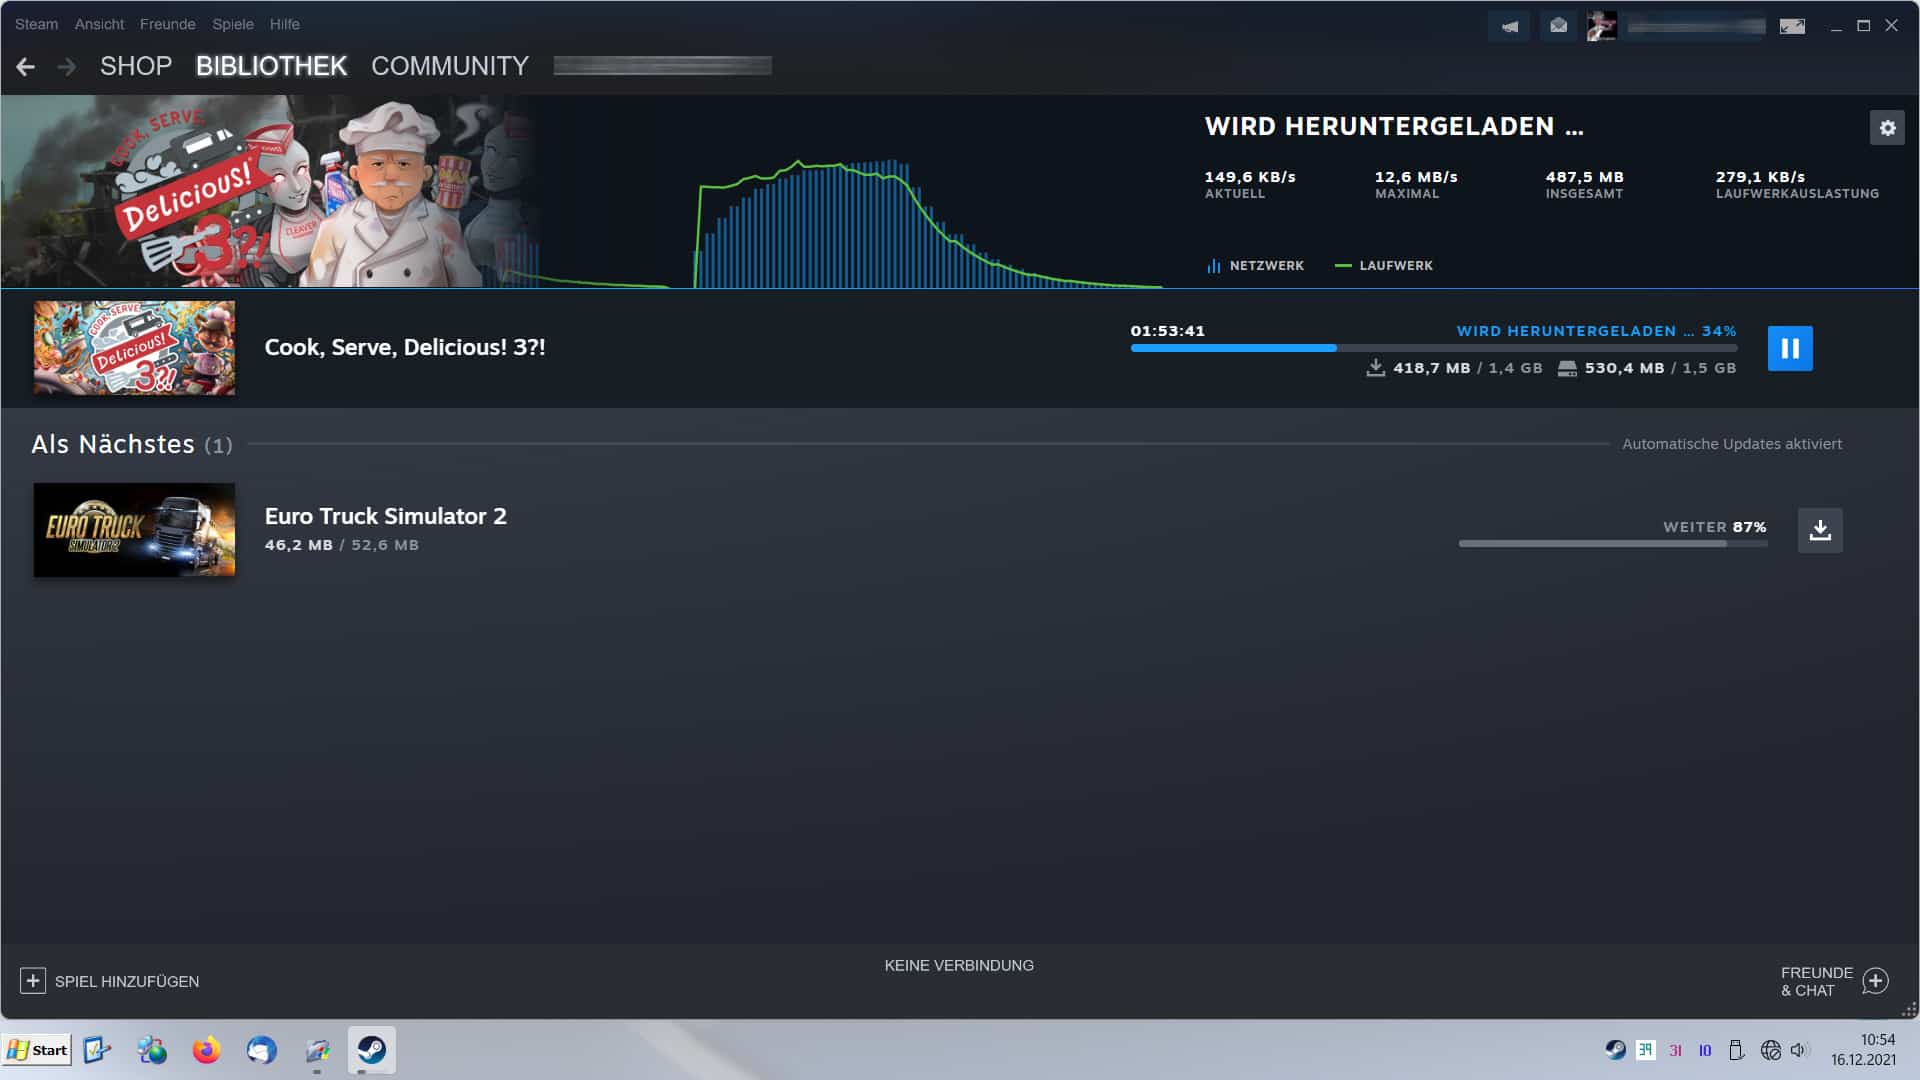Viewport: 1920px width, 1080px height.
Task: Click Steam icon in the system tray
Action: [x=1615, y=1050]
